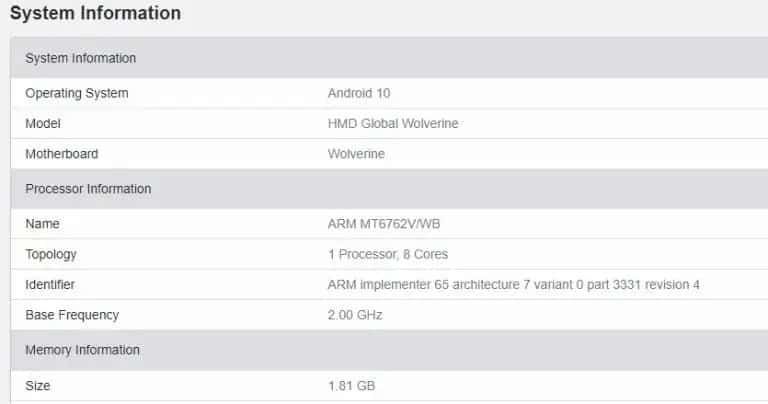Click the Base Frequency row label
This screenshot has height=404, width=768.
[x=72, y=315]
